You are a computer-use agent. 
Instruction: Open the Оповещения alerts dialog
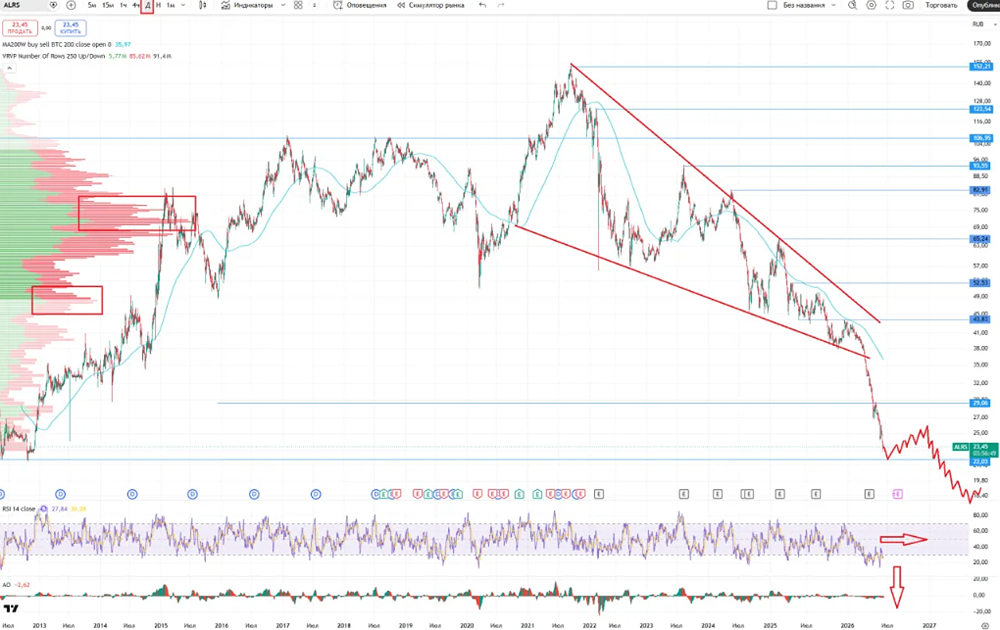tap(360, 5)
